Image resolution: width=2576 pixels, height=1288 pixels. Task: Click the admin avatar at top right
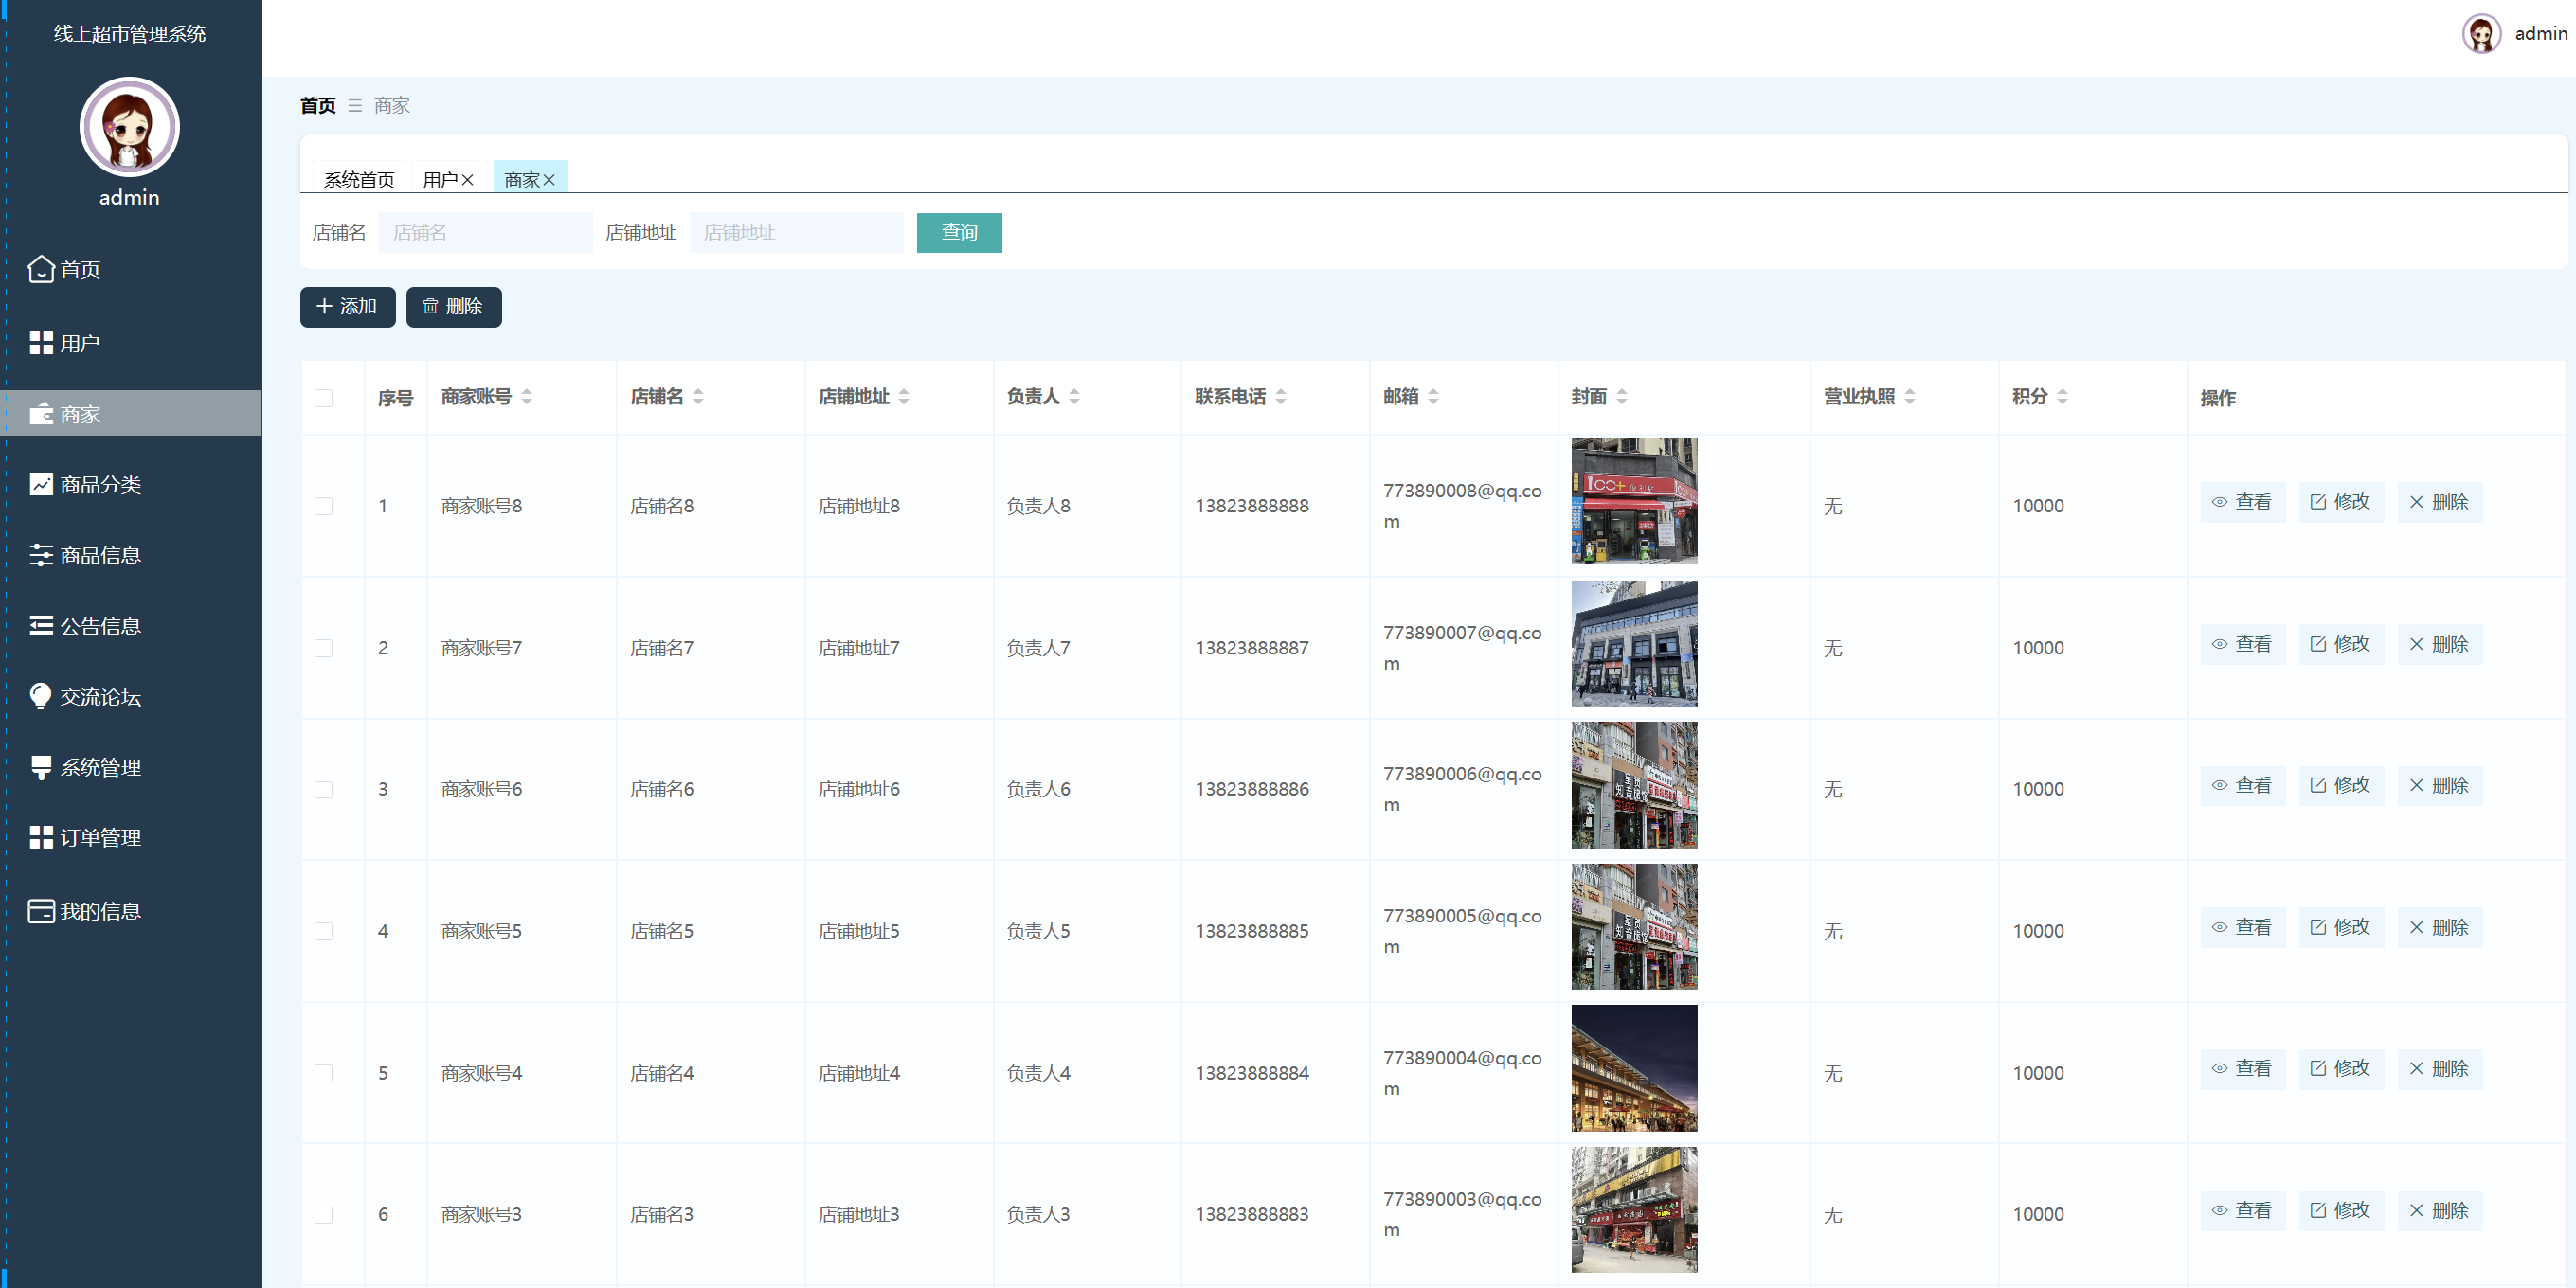click(2481, 33)
